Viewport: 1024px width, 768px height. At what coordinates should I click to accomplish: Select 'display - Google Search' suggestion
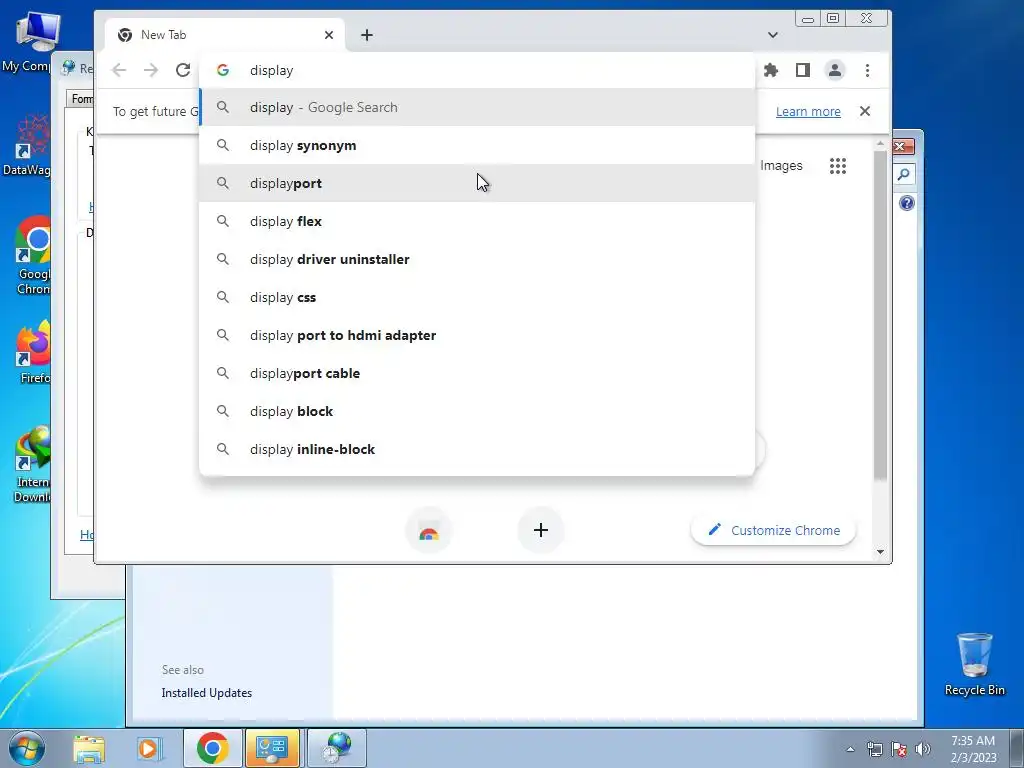(477, 107)
